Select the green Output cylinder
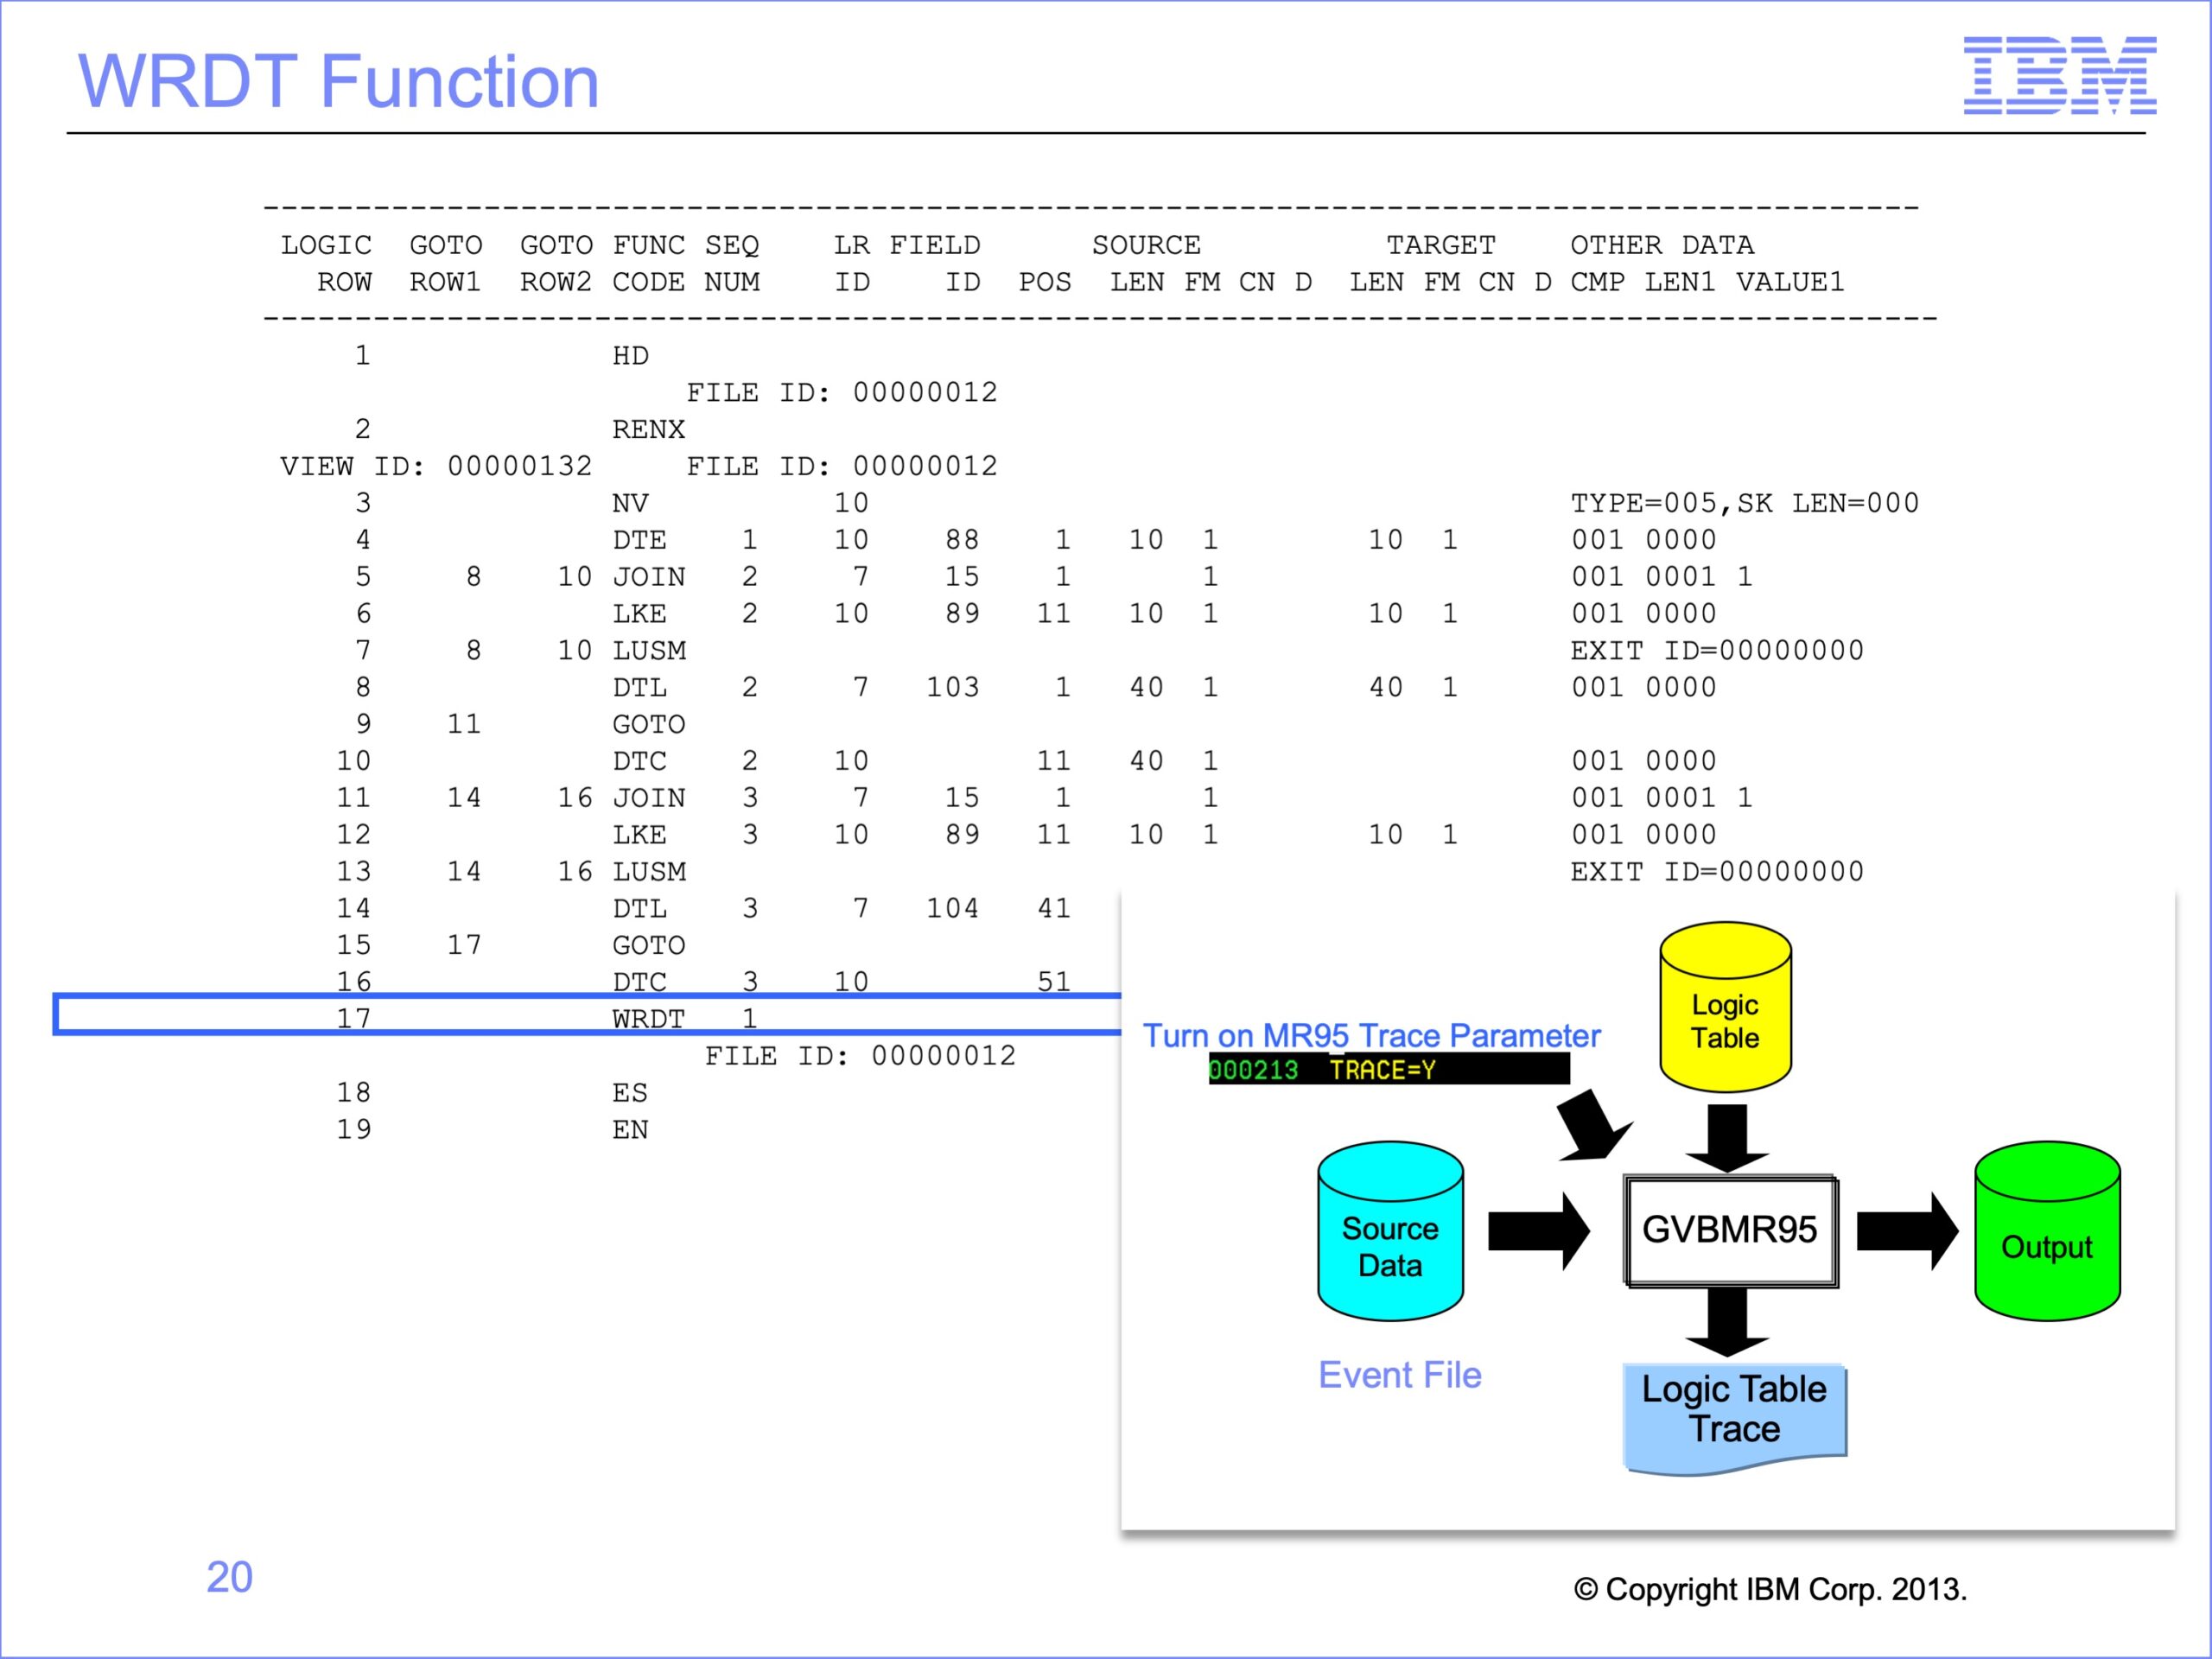Image resolution: width=2212 pixels, height=1659 pixels. point(2047,1231)
